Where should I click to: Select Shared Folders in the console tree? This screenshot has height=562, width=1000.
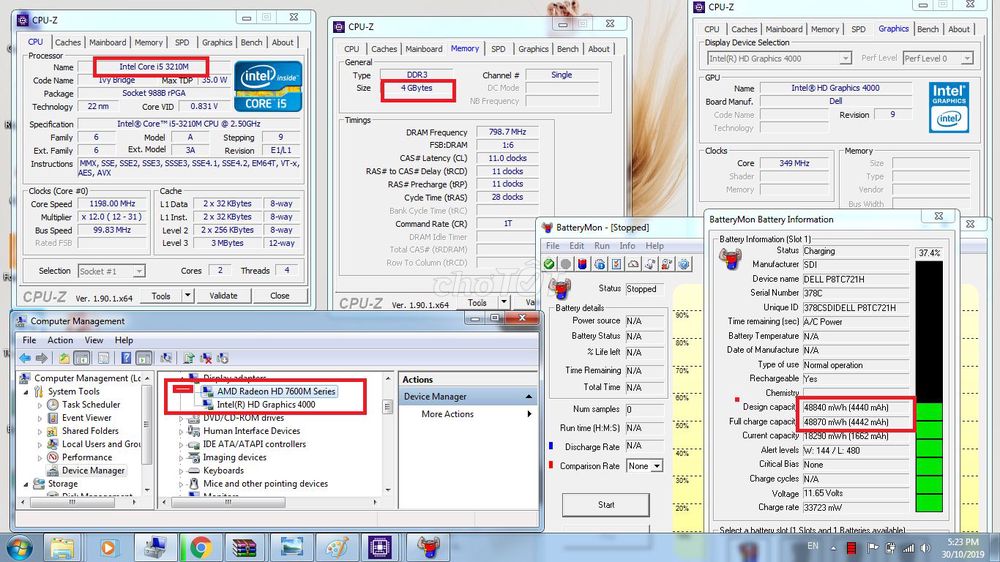click(91, 431)
